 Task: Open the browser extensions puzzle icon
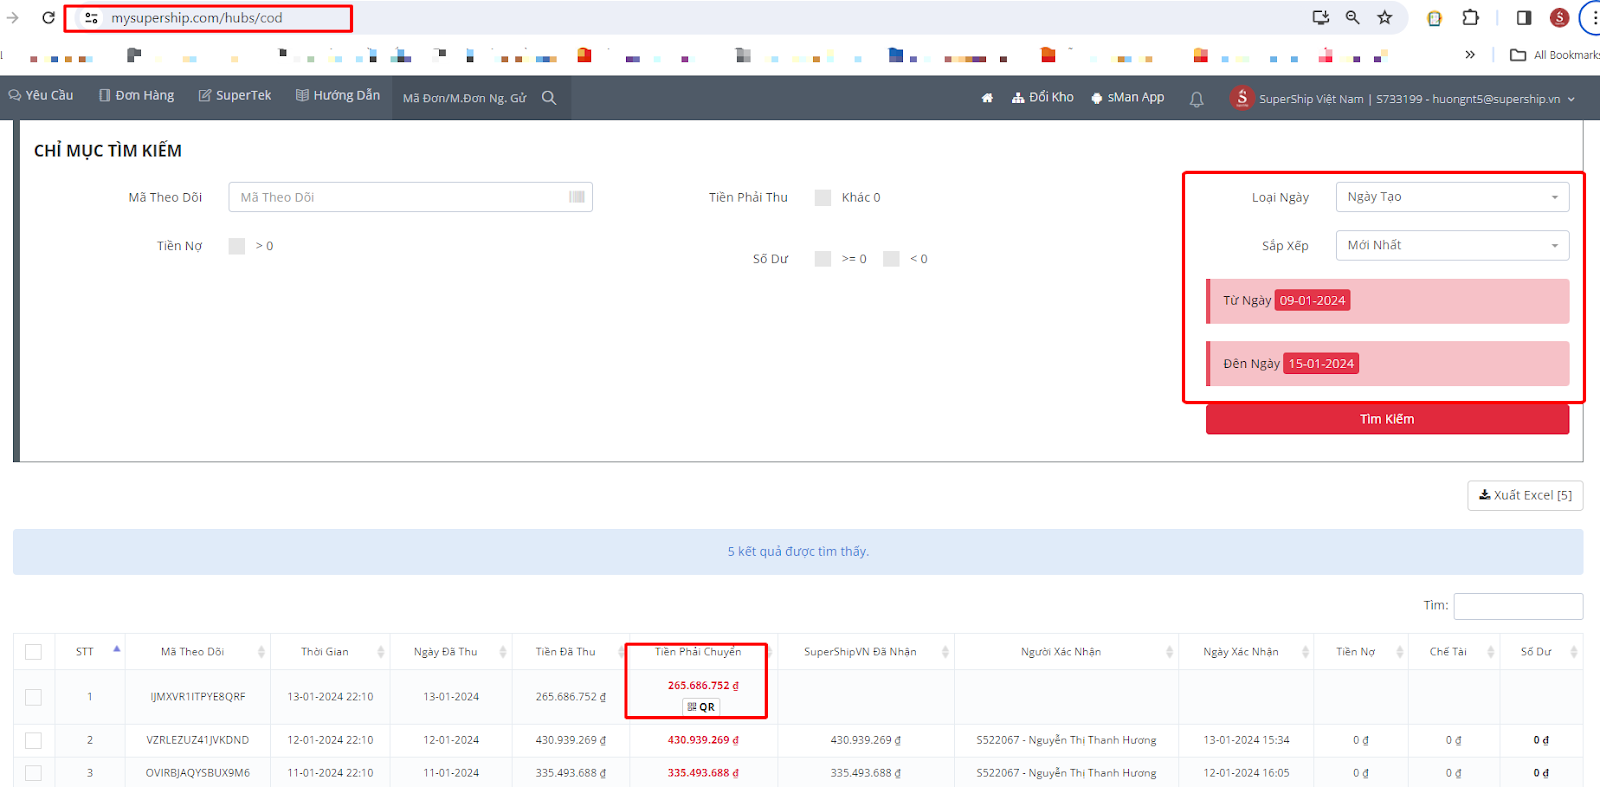pyautogui.click(x=1470, y=17)
